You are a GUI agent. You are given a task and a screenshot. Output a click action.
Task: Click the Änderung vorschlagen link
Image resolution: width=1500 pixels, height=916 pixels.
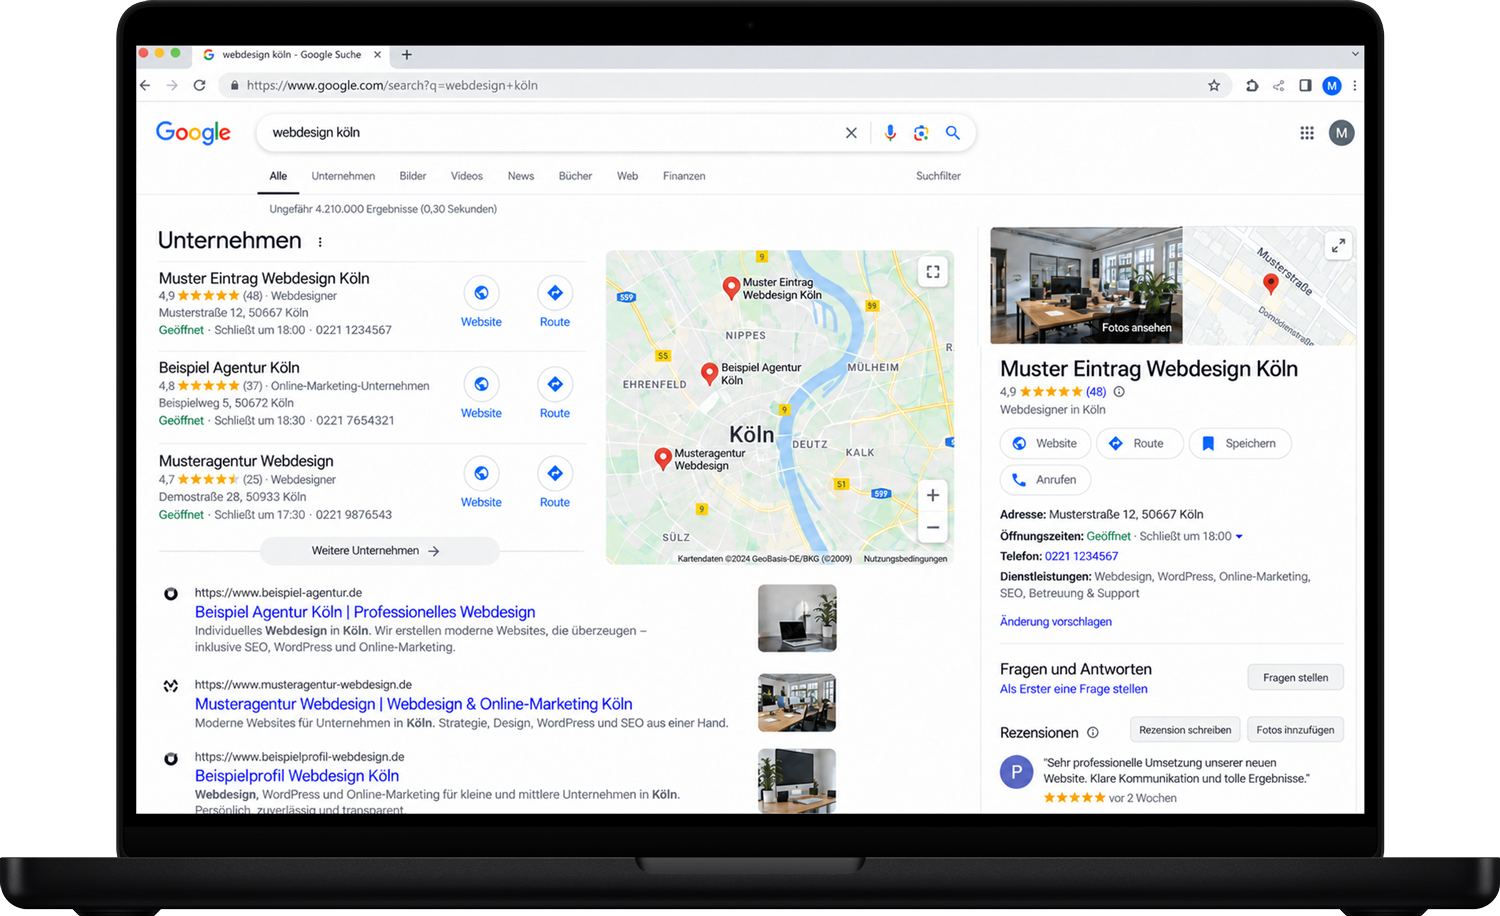pyautogui.click(x=1056, y=622)
